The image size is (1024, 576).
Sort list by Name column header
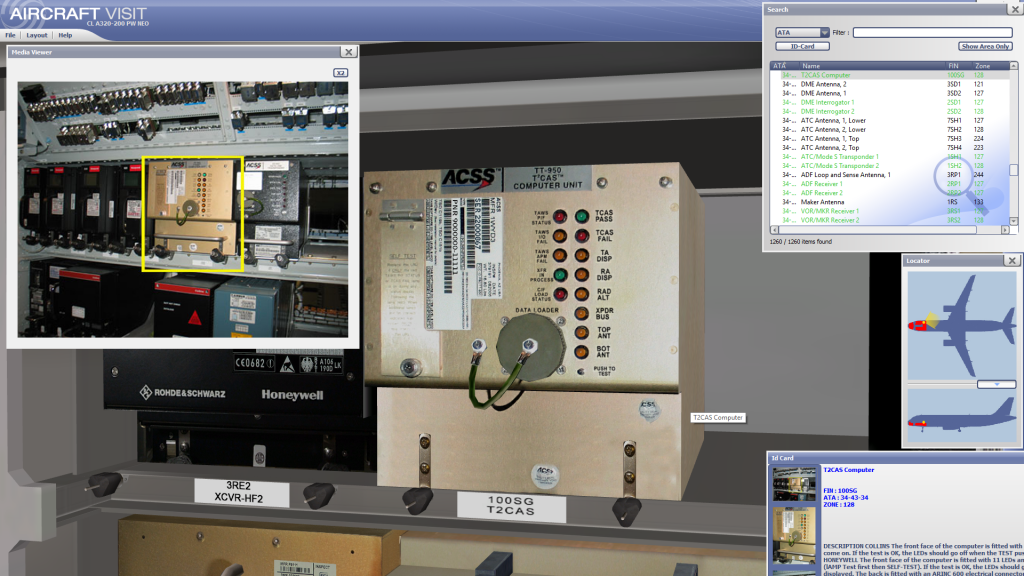(872, 66)
